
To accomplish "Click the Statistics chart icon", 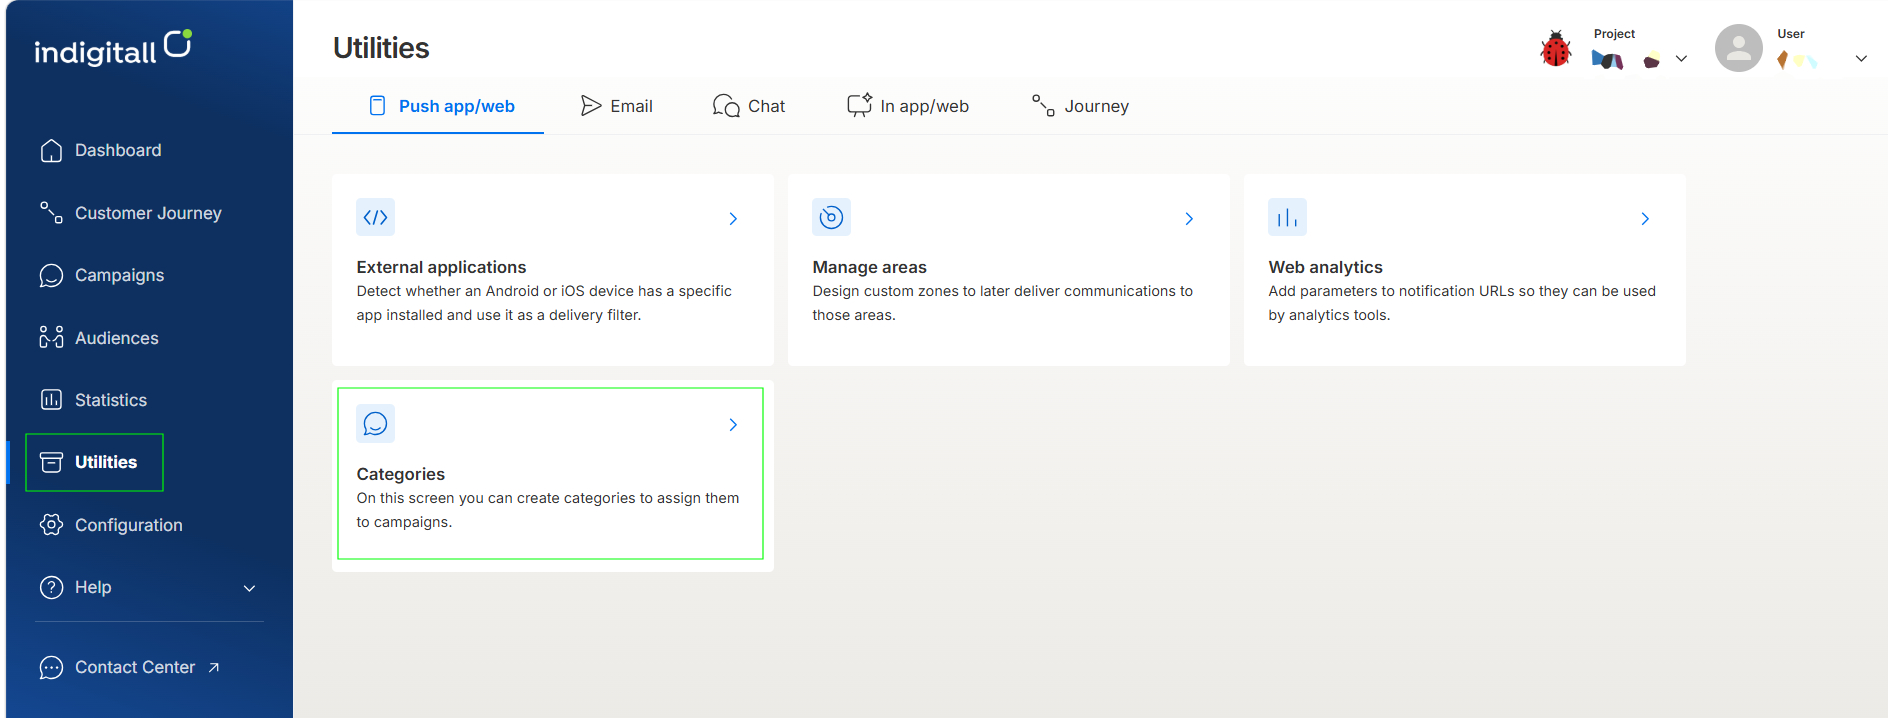I will tap(51, 400).
